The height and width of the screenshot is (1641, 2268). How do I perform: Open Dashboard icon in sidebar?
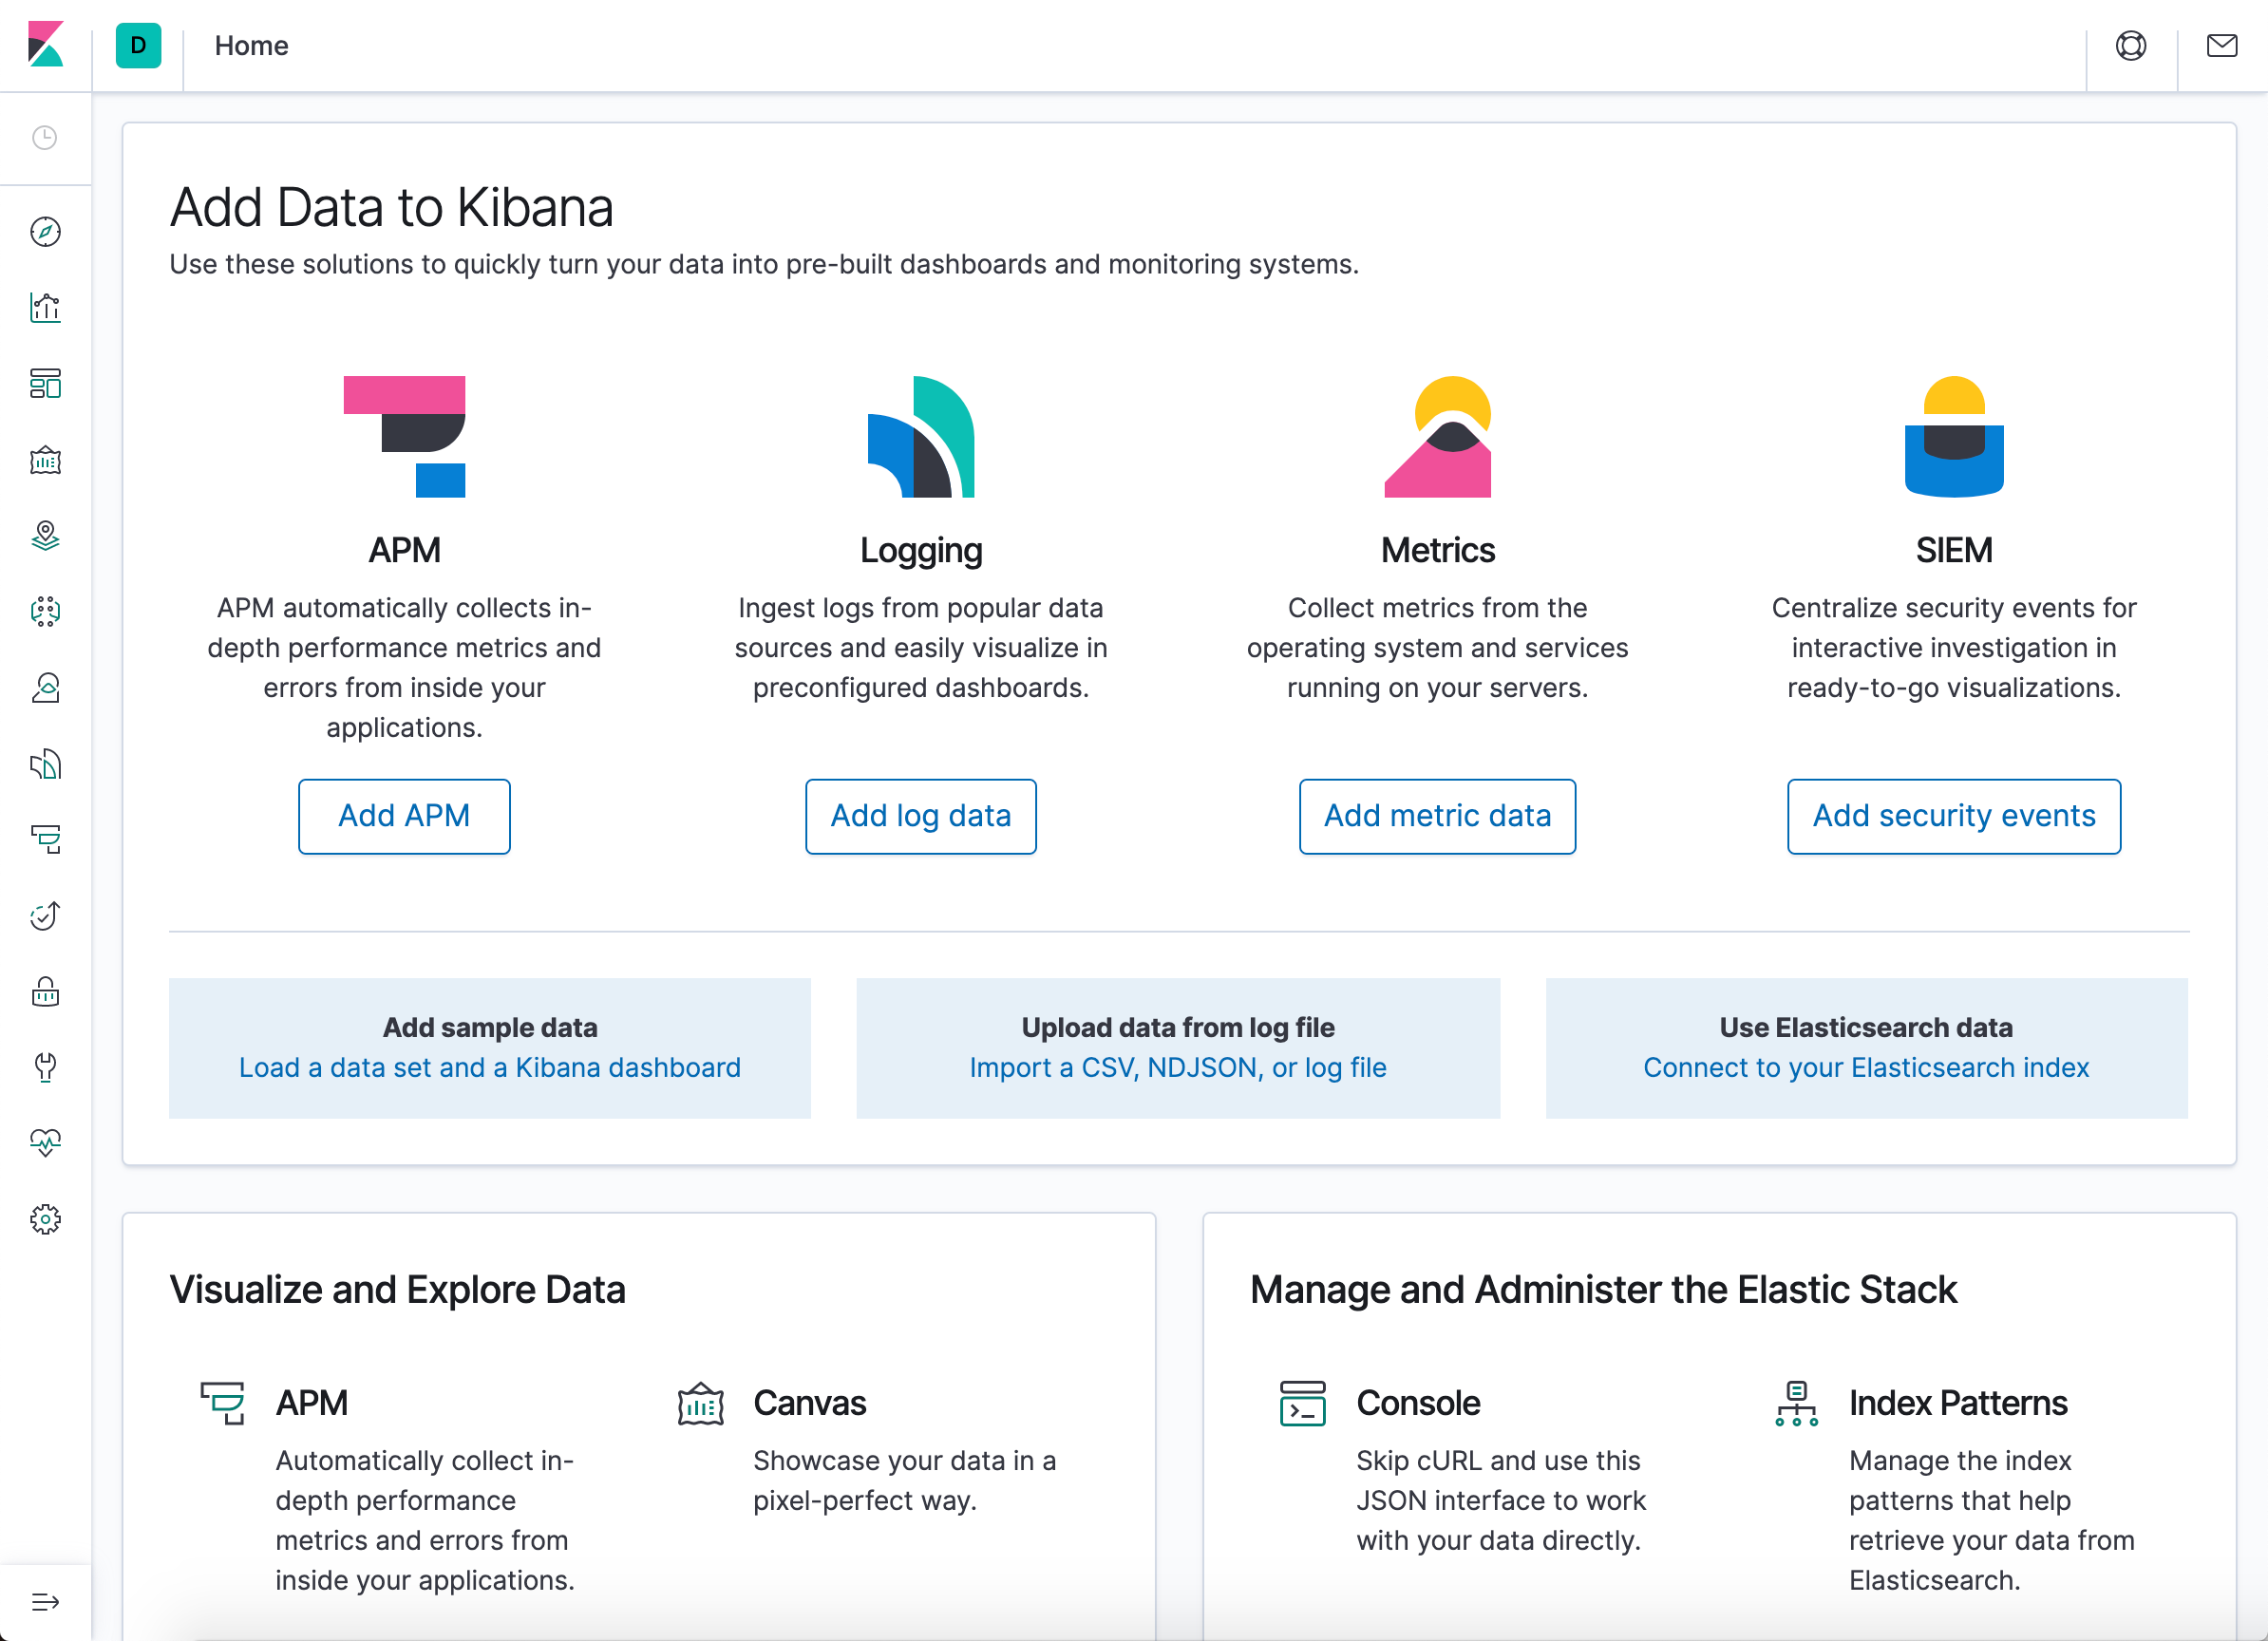(x=45, y=384)
